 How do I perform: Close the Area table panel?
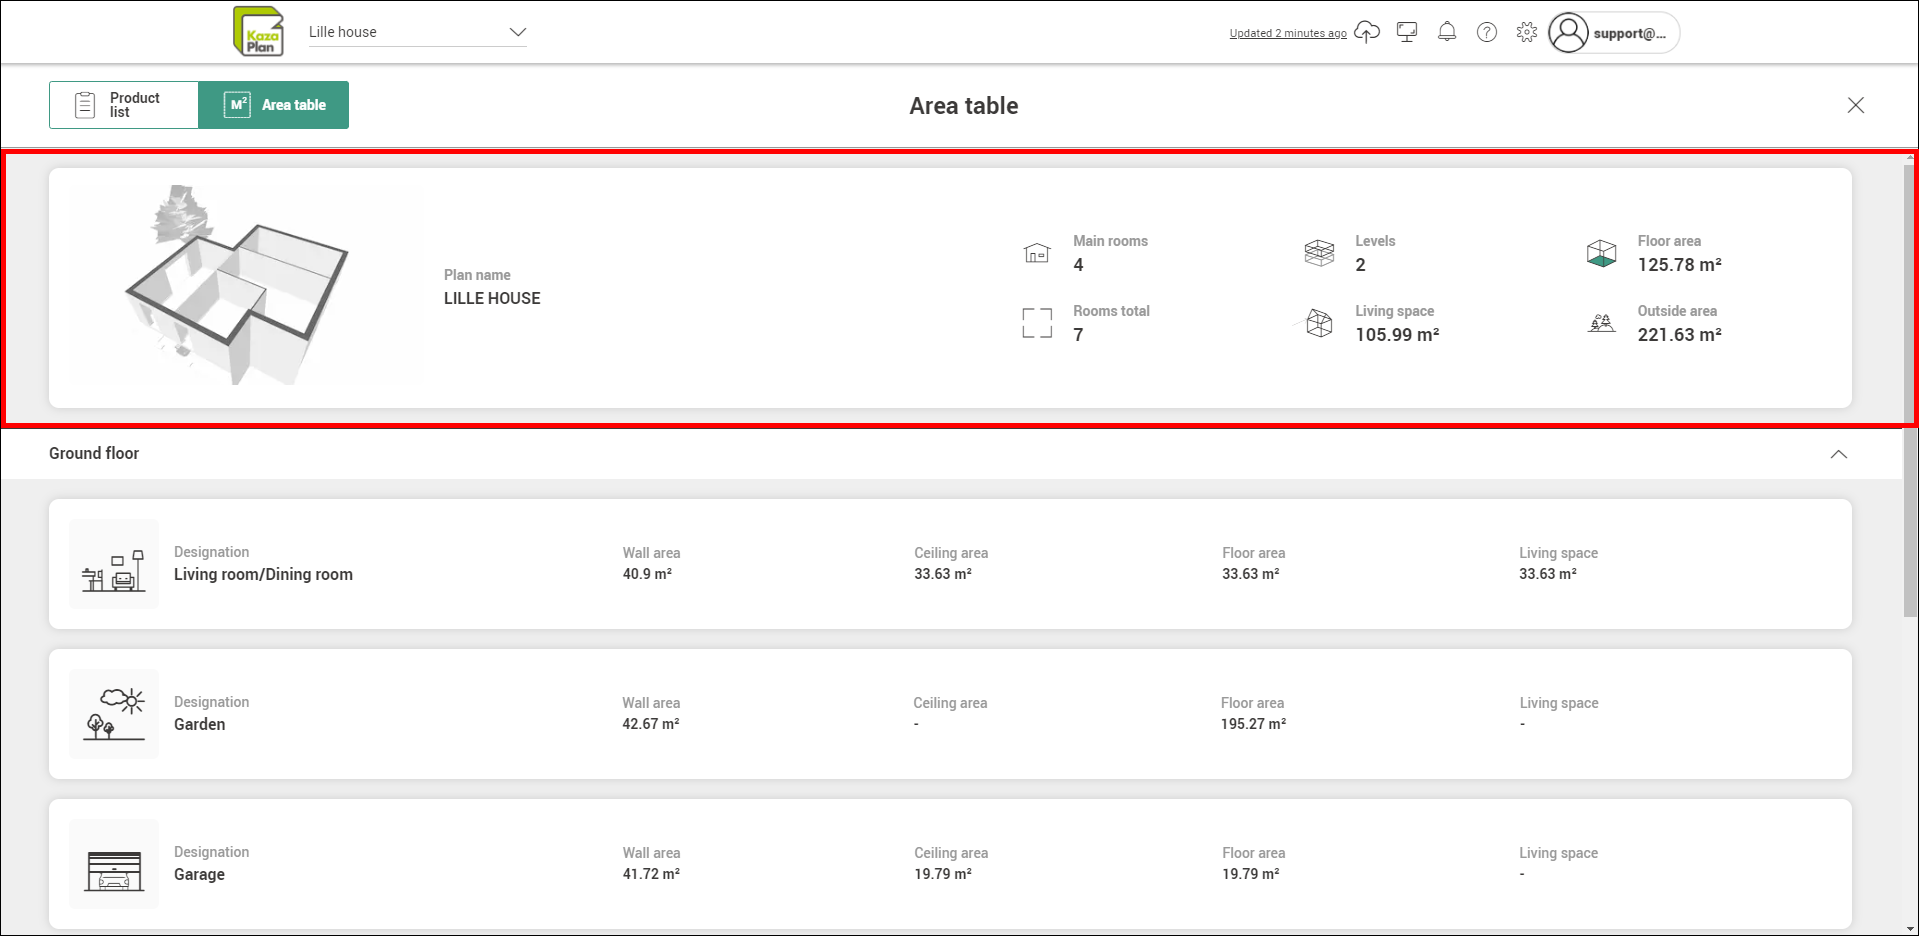(x=1855, y=105)
